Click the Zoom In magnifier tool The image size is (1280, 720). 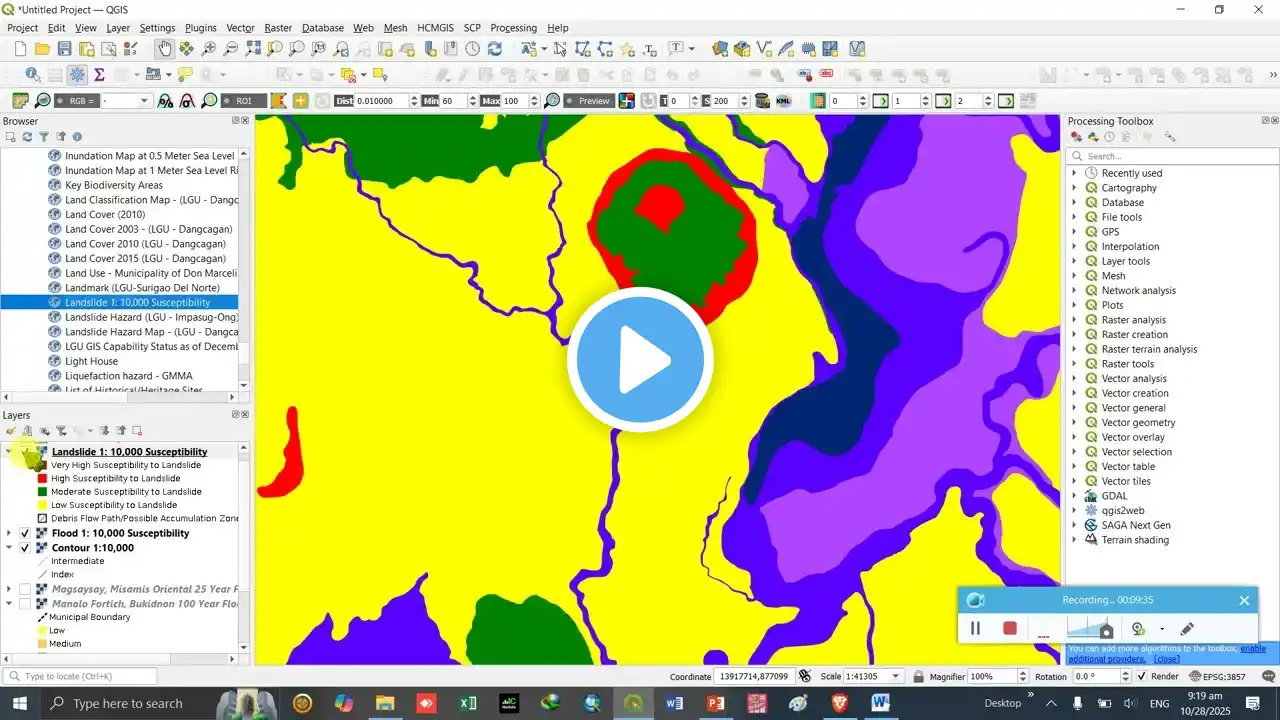pos(208,48)
